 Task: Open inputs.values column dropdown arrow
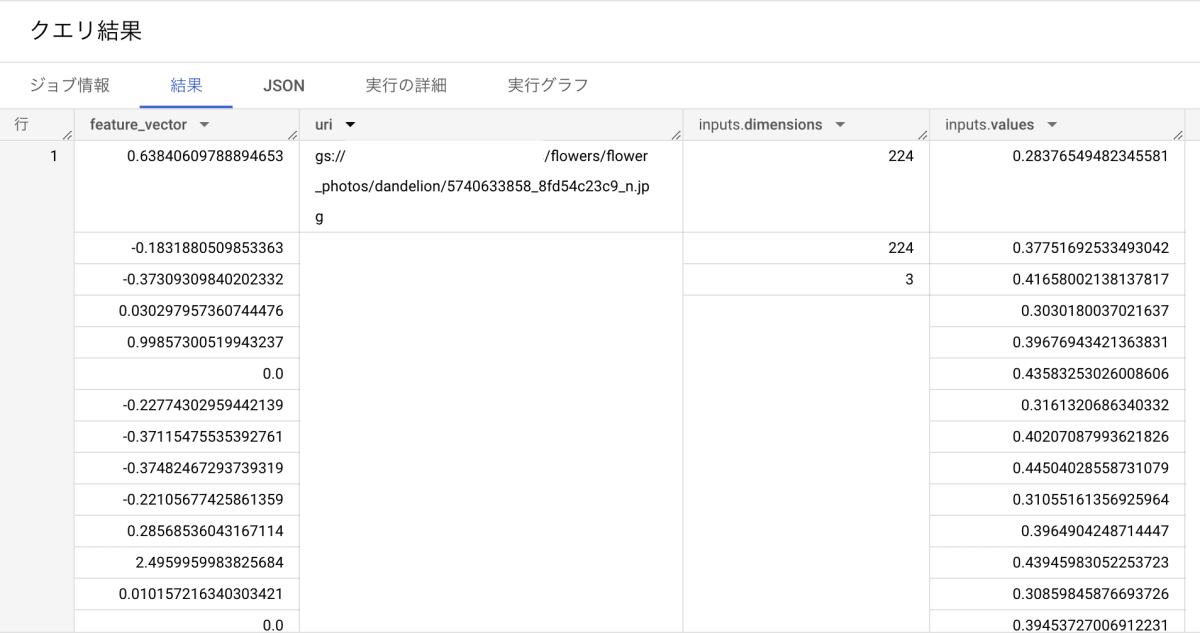(x=1052, y=125)
